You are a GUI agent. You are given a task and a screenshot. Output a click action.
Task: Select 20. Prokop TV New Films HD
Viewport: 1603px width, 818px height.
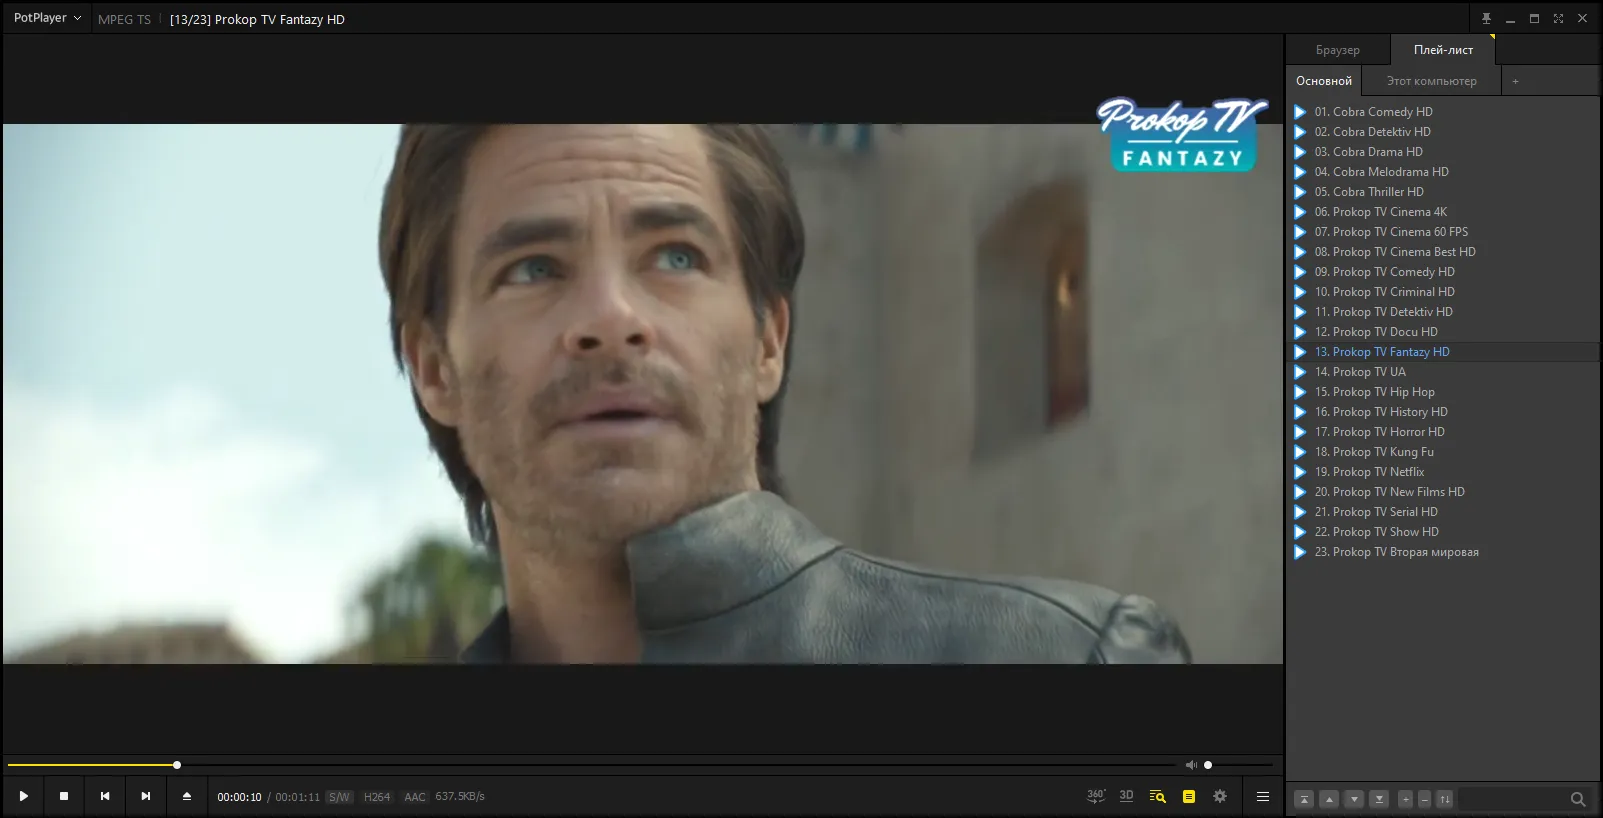pyautogui.click(x=1443, y=492)
